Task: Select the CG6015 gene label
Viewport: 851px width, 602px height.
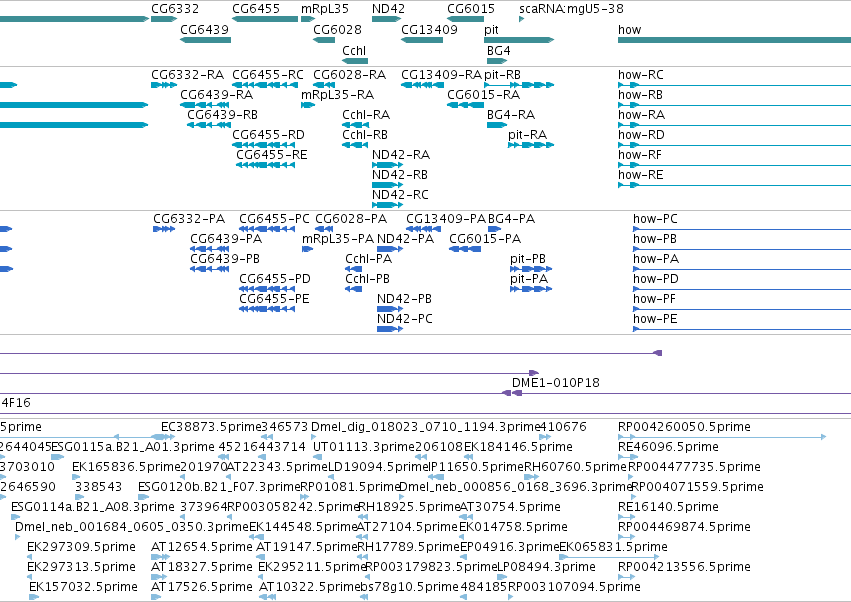Action: (471, 9)
